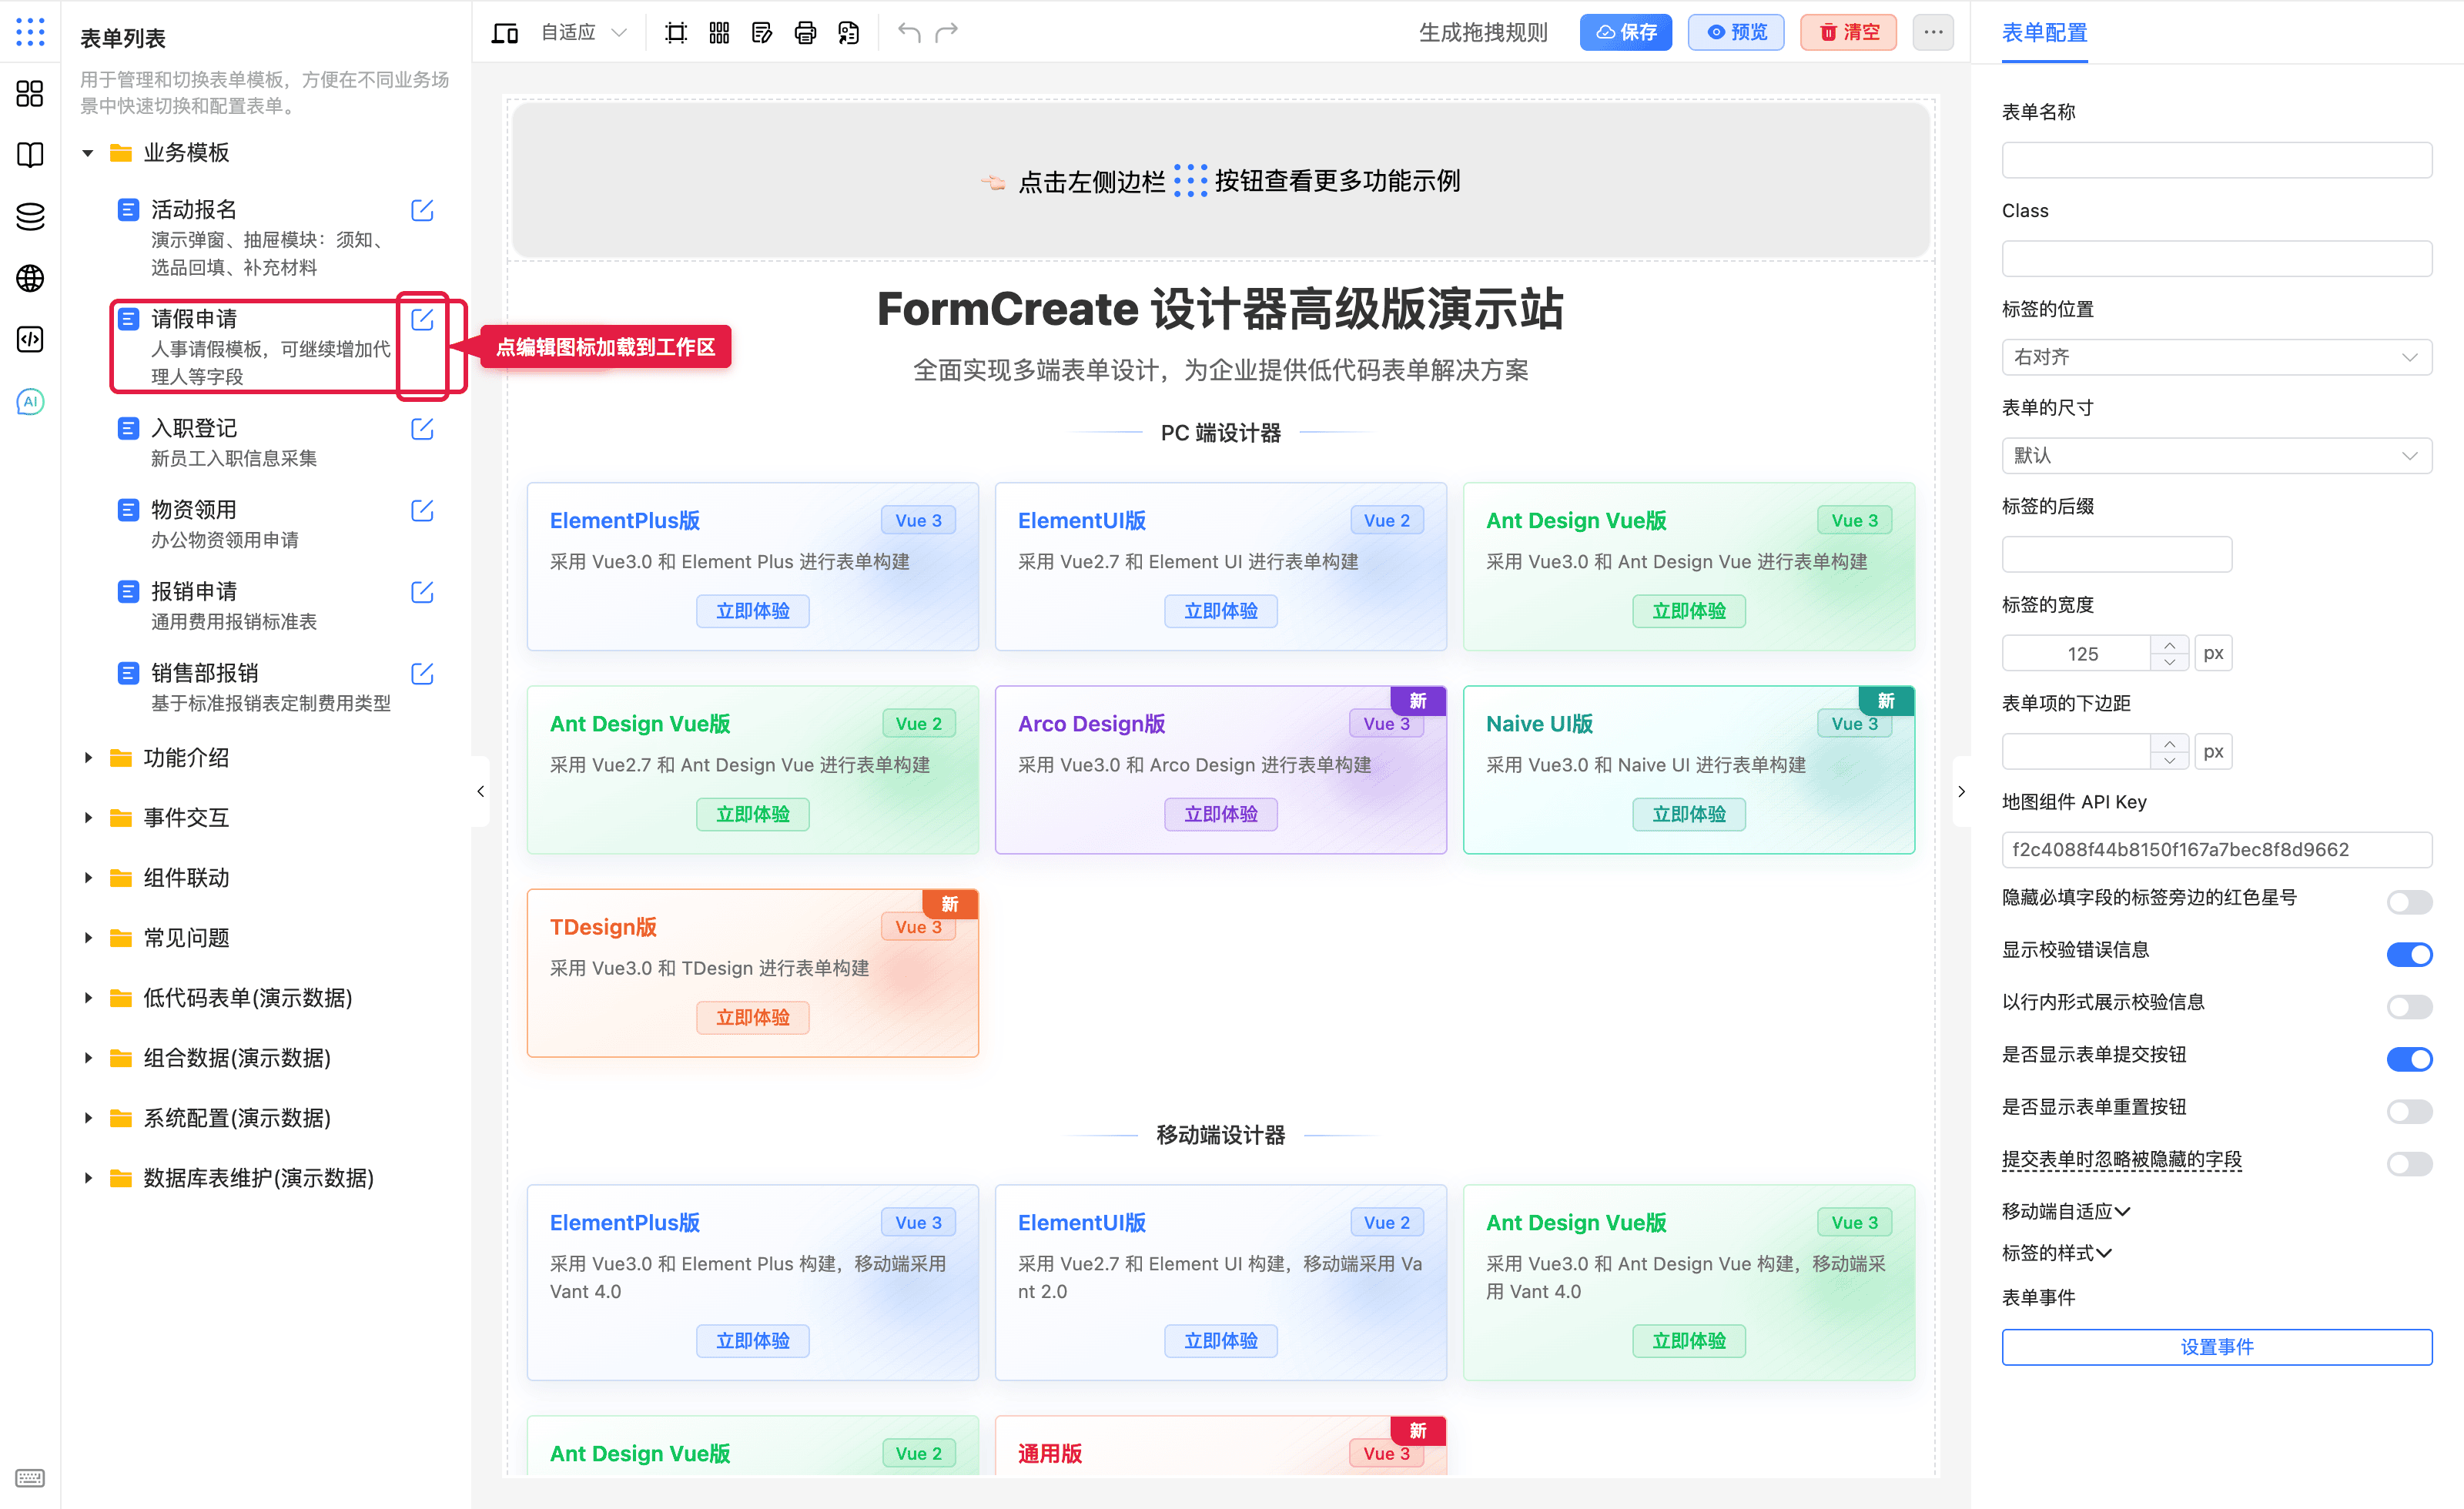Collapse the left panel with arrow handle
2464x1509 pixels.
481,791
